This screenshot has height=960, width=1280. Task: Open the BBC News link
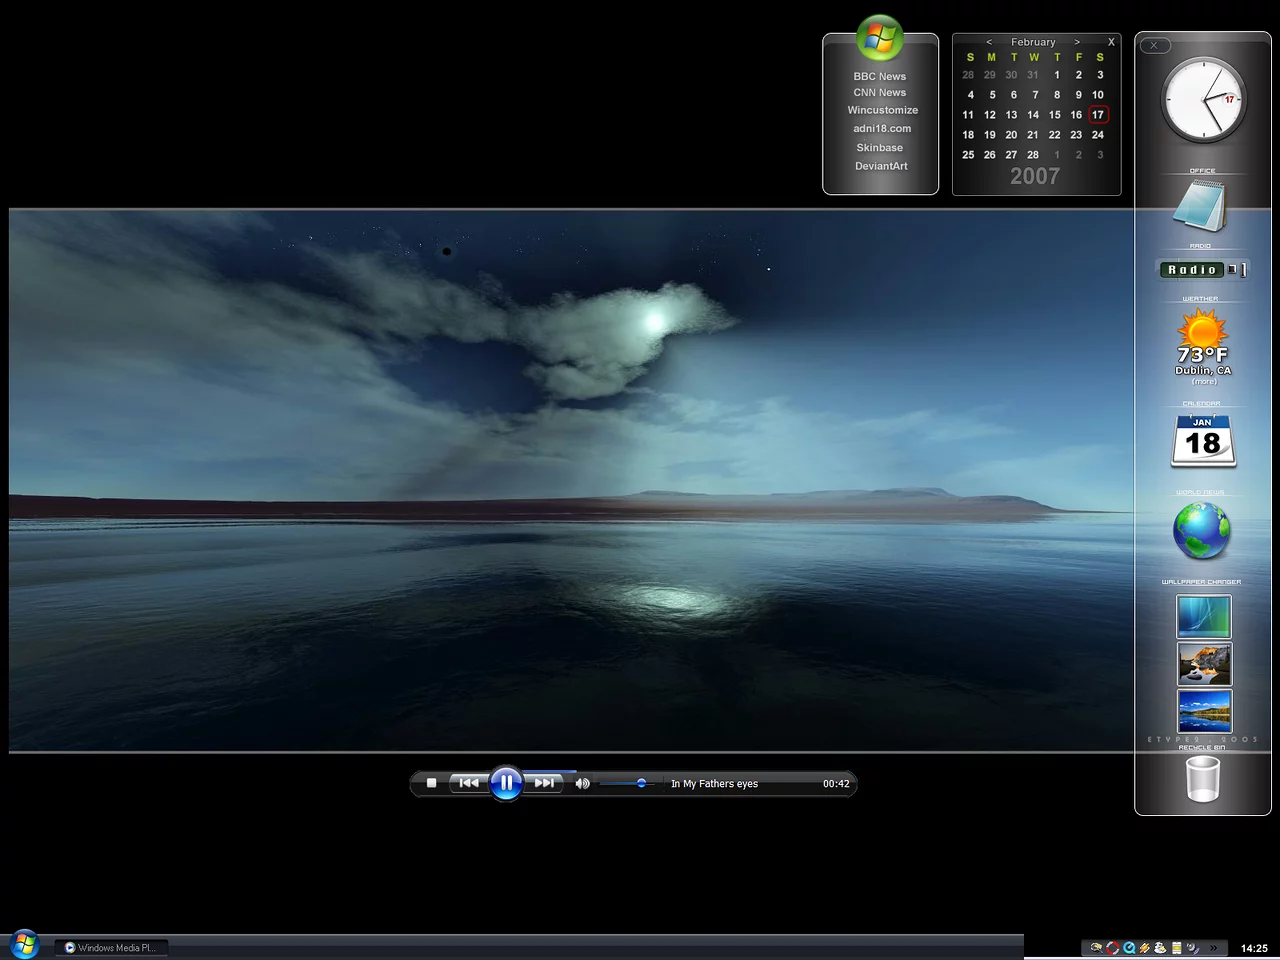click(879, 76)
